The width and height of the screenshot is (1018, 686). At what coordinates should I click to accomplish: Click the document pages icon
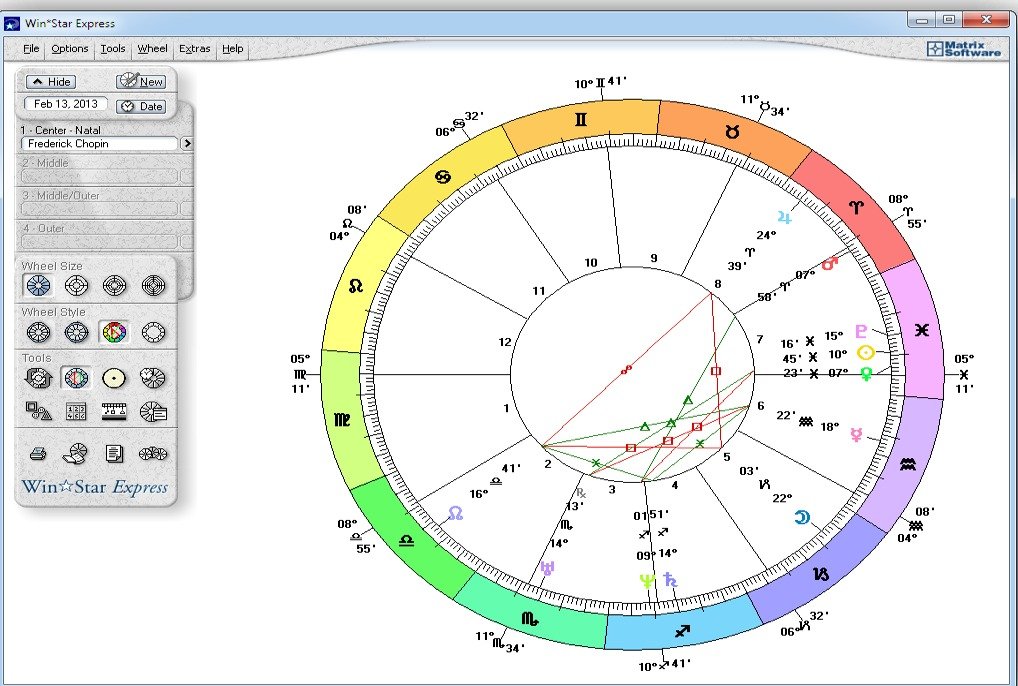tap(114, 454)
